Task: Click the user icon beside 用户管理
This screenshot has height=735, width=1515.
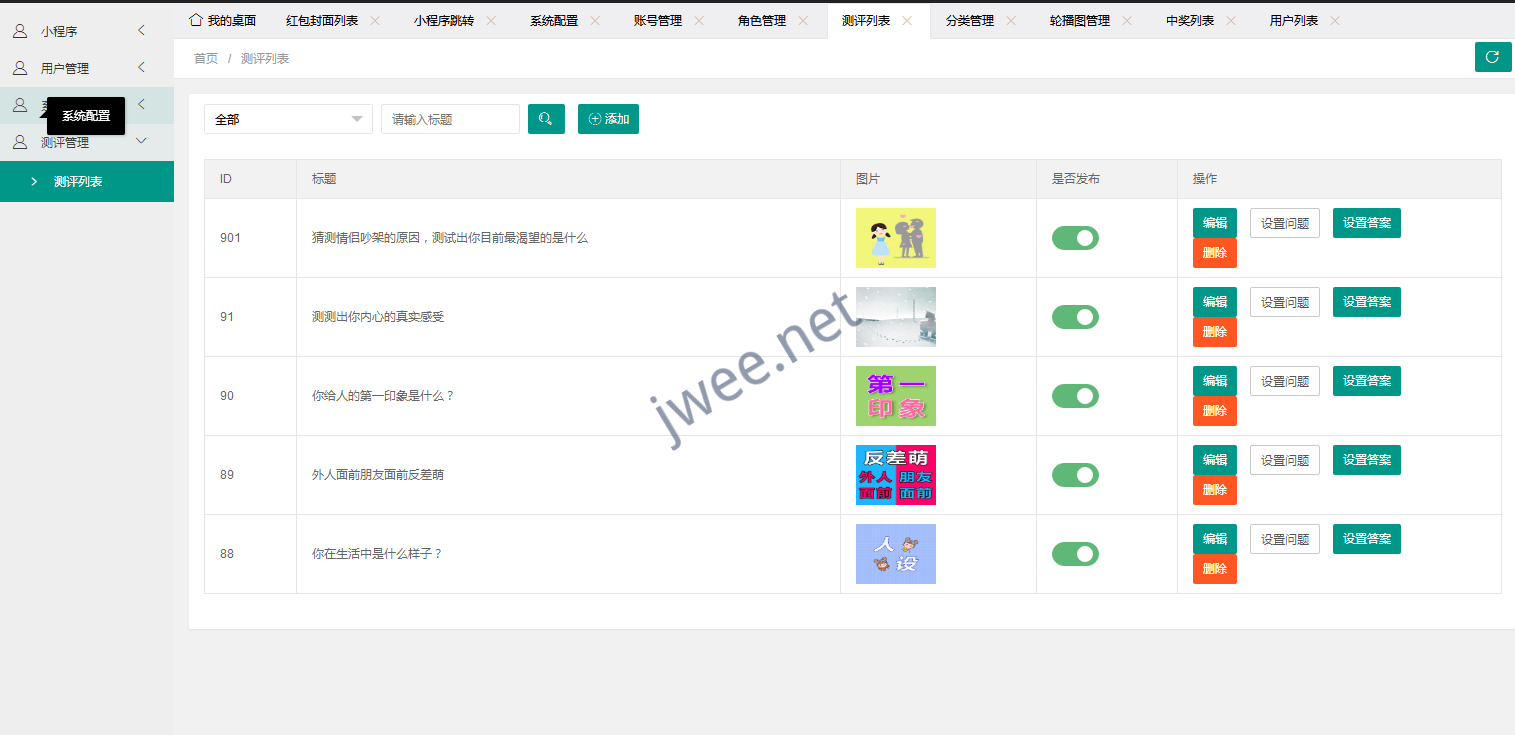Action: click(20, 68)
